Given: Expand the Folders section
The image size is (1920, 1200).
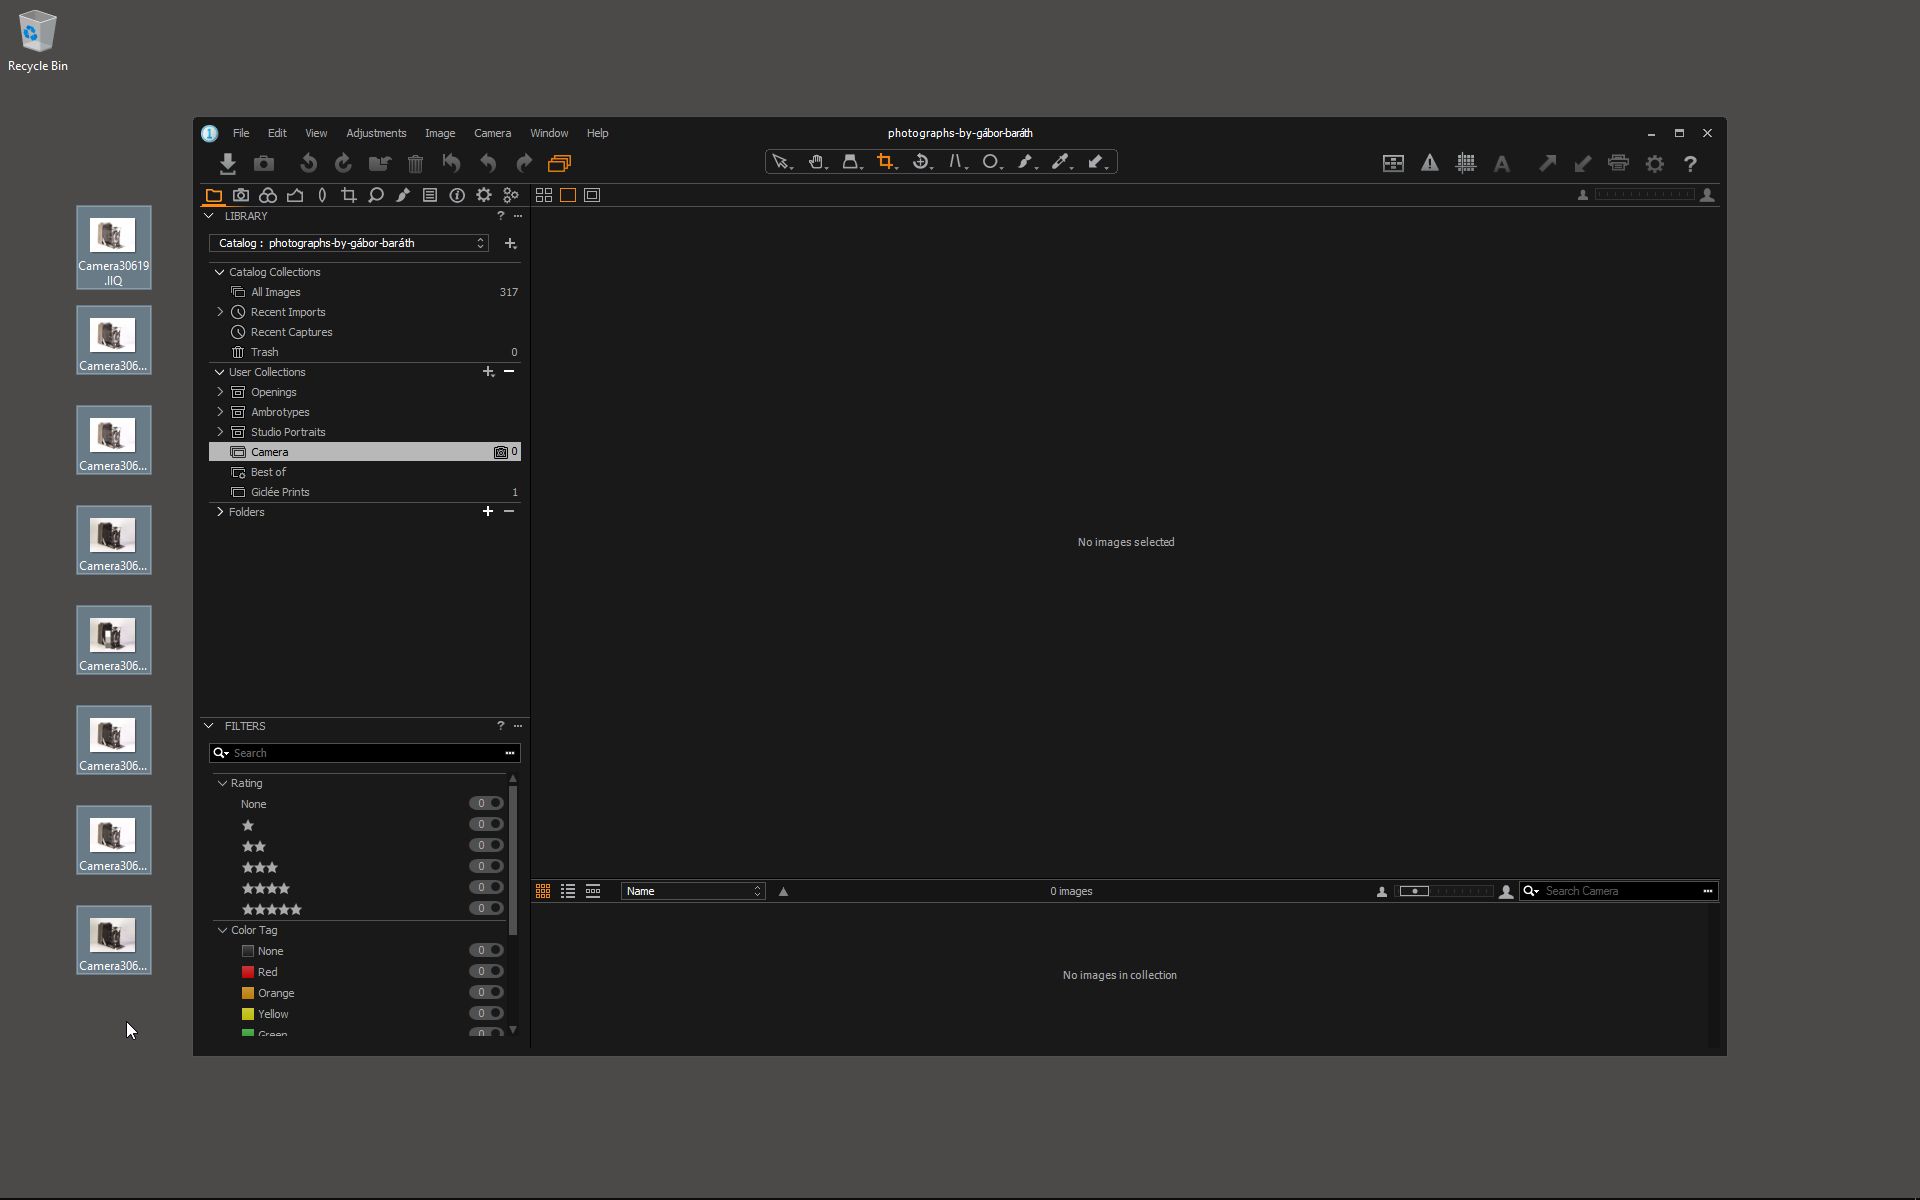Looking at the screenshot, I should click(x=220, y=512).
